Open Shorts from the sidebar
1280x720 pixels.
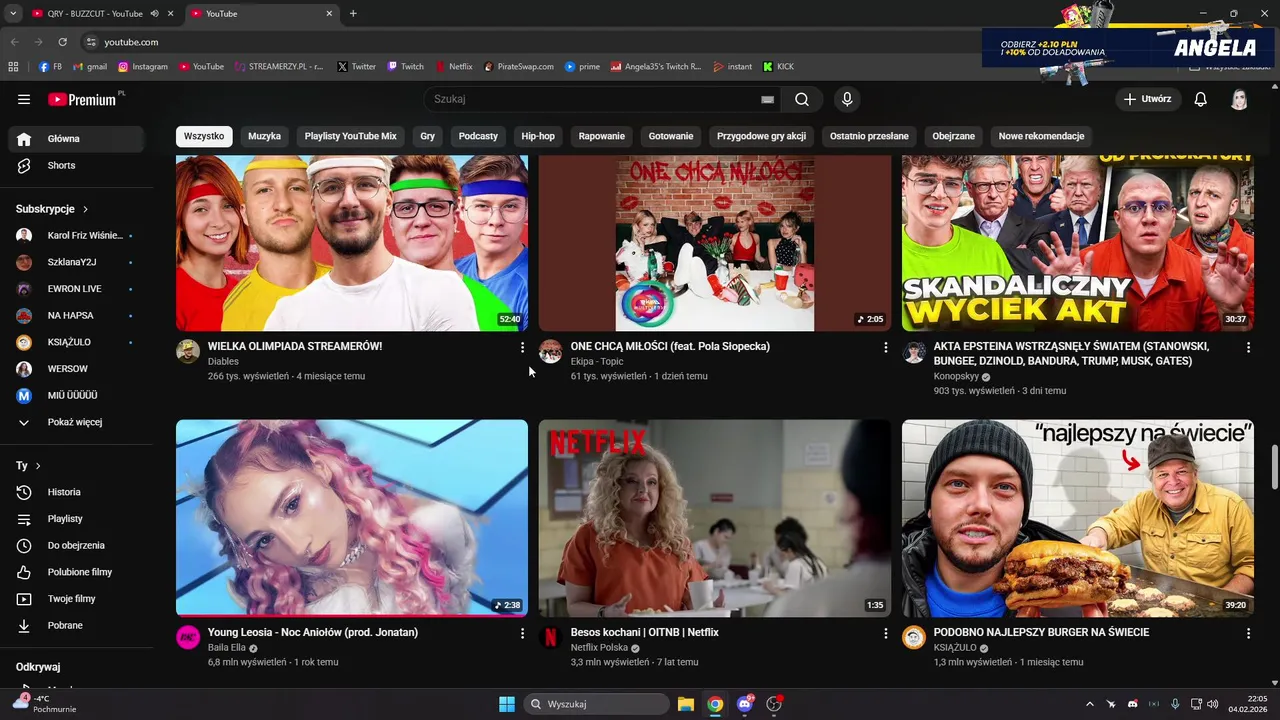click(x=76, y=166)
